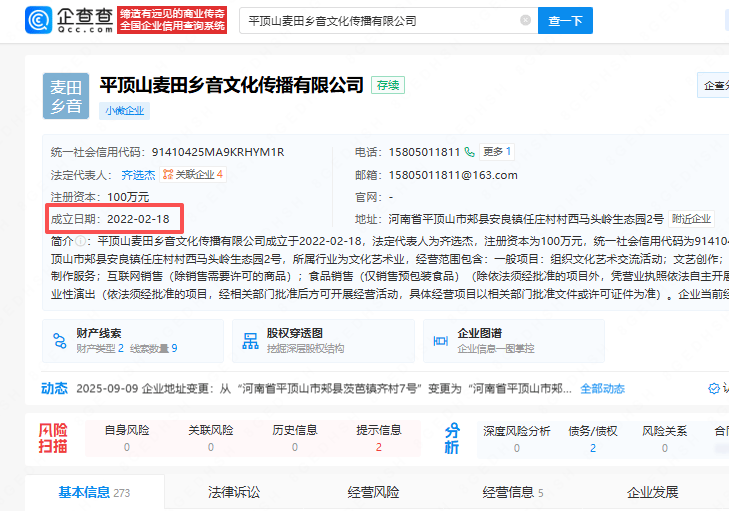Switch to the 法律诉讼 tab
Image resolution: width=729 pixels, height=511 pixels.
click(x=233, y=492)
